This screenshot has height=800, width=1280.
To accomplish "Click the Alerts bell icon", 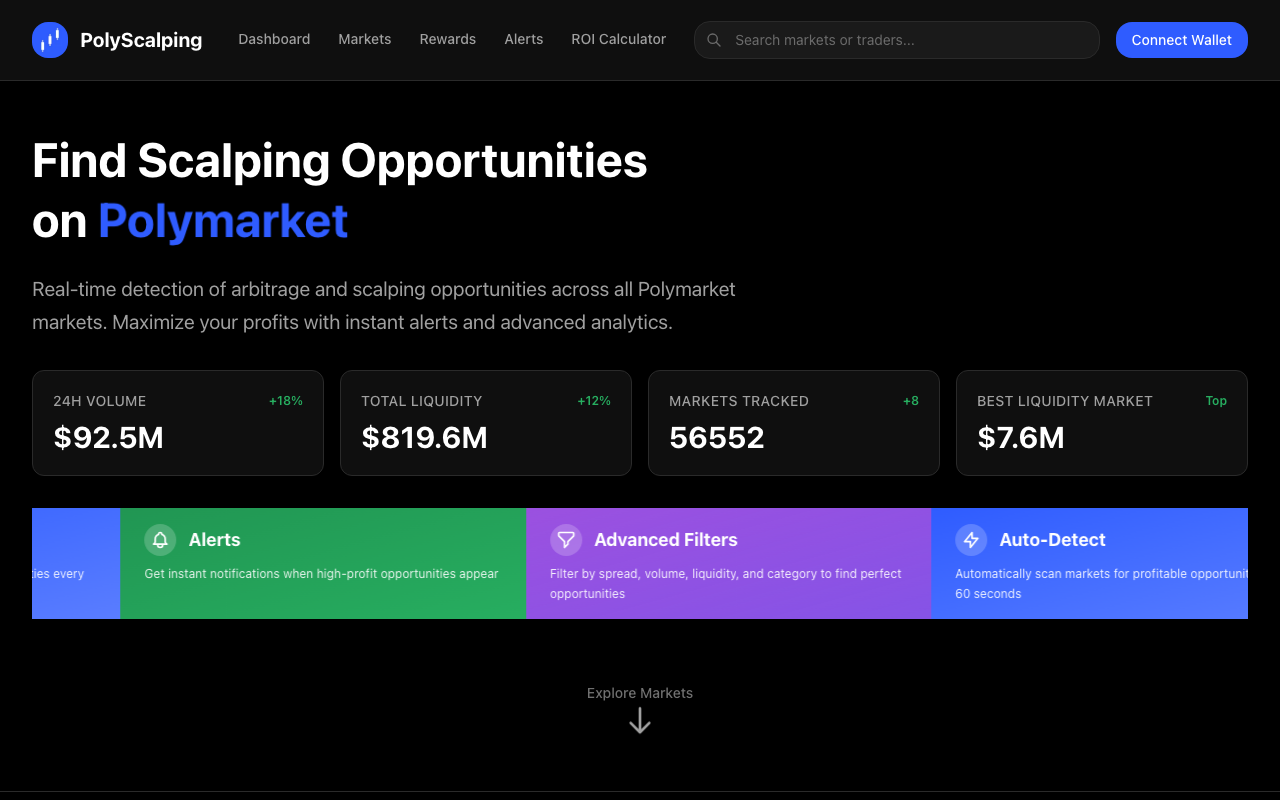I will (x=160, y=540).
